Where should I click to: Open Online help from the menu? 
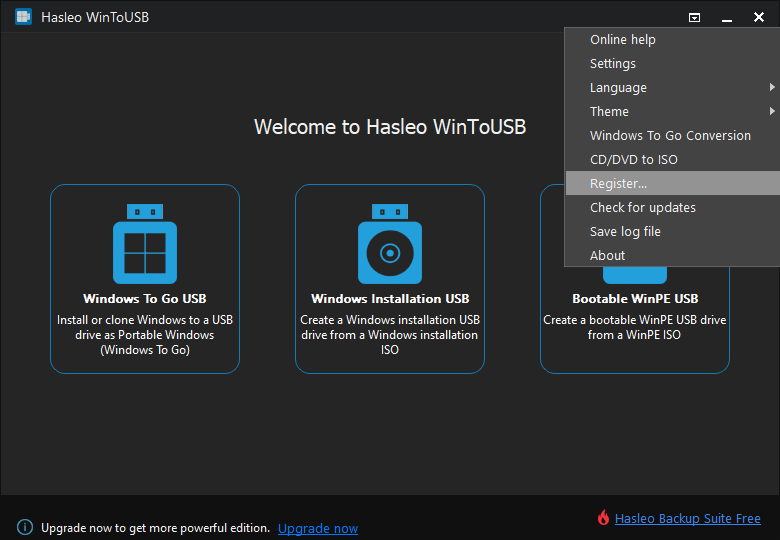pos(673,40)
